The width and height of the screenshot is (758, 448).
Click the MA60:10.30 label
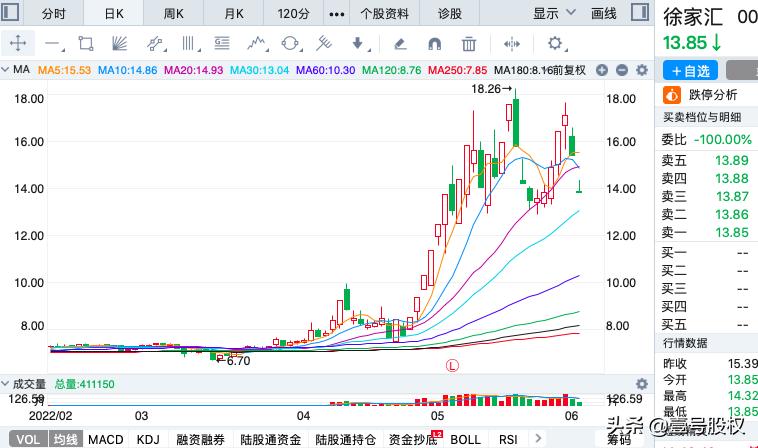point(325,71)
